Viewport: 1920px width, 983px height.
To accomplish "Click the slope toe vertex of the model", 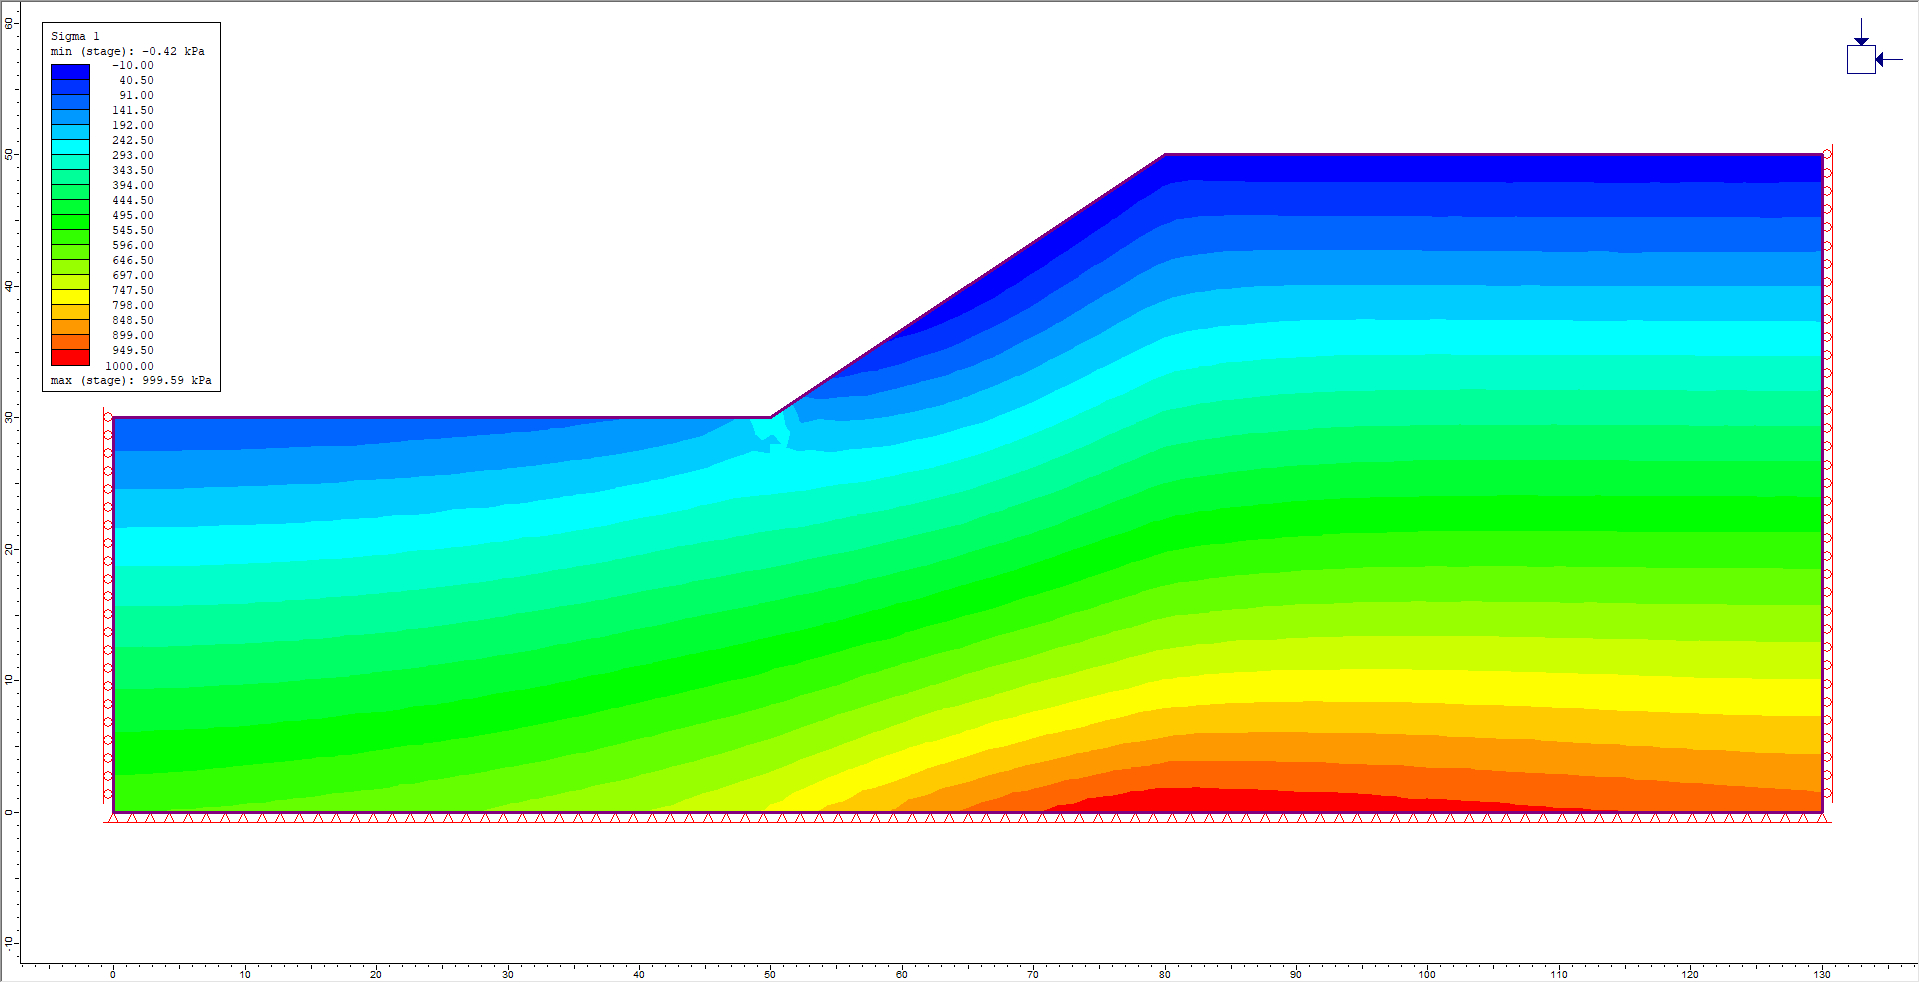I will pos(770,417).
